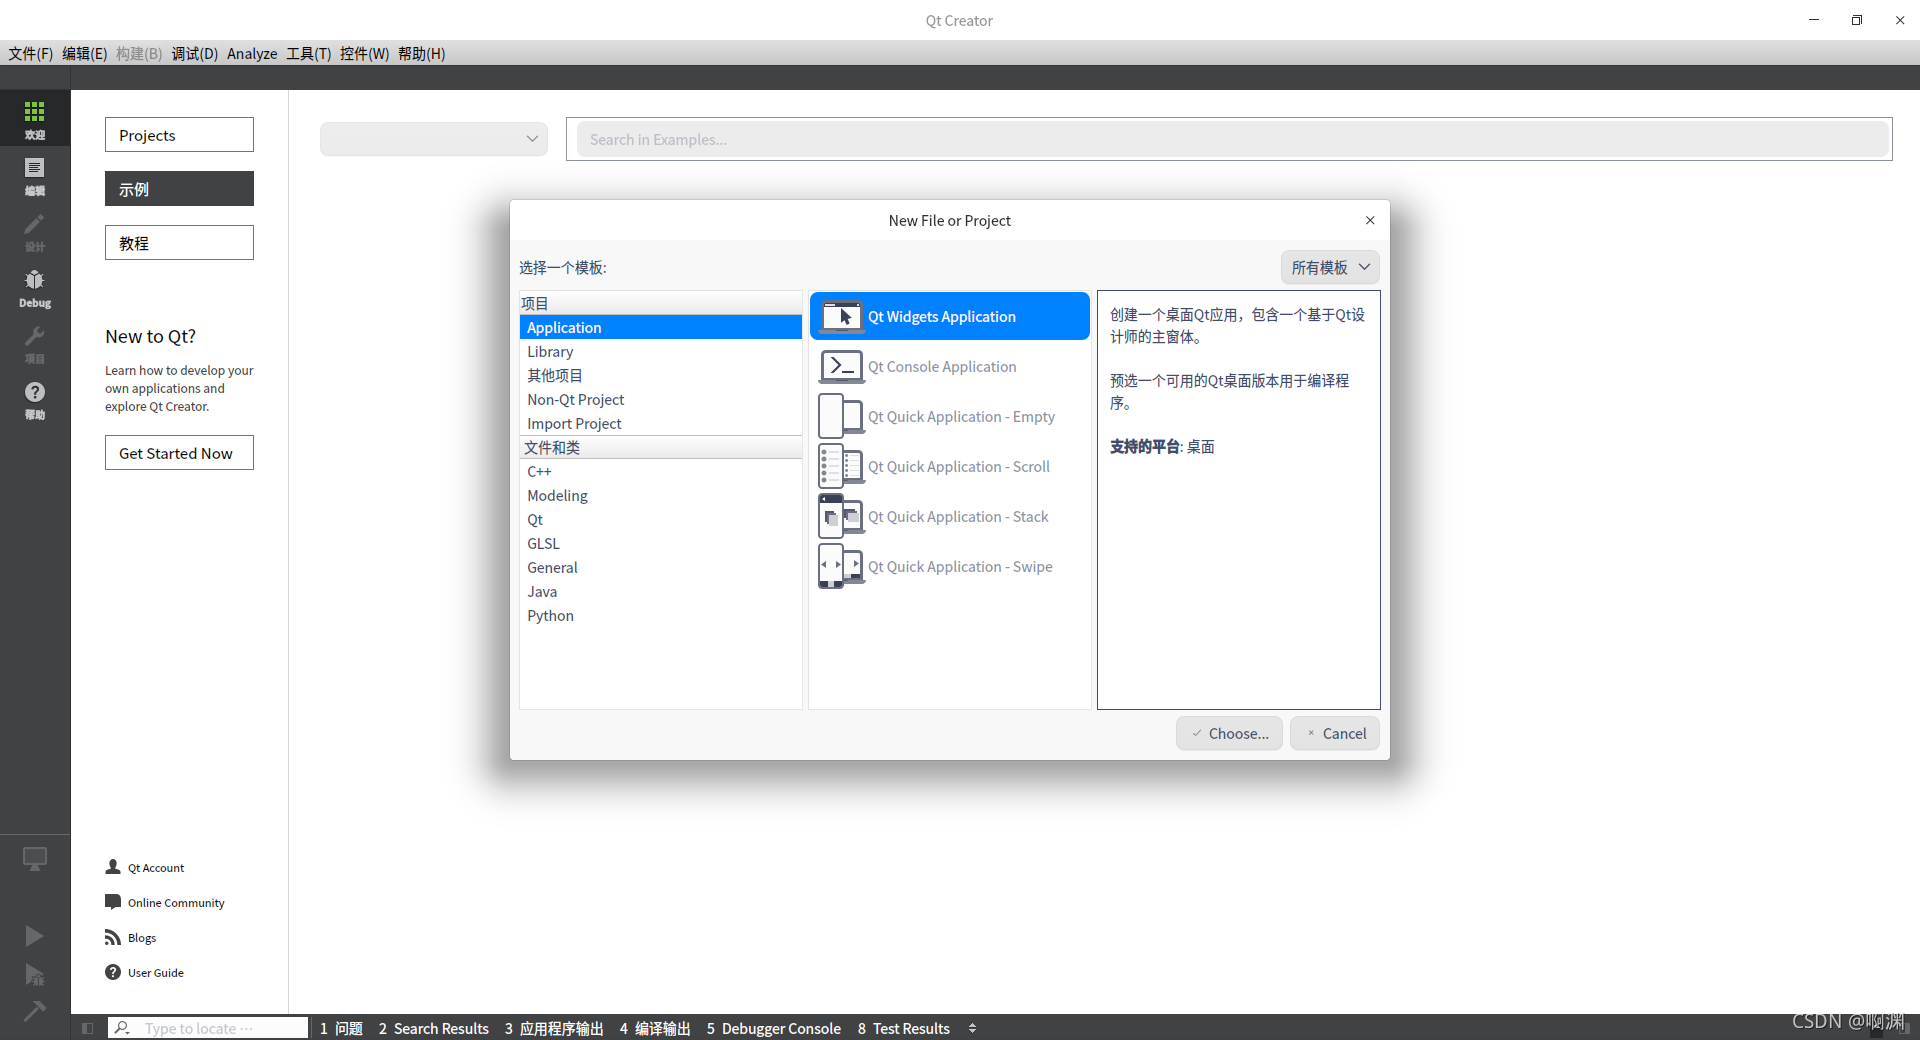Click the locator magnifier icon
1920x1040 pixels.
tap(122, 1028)
